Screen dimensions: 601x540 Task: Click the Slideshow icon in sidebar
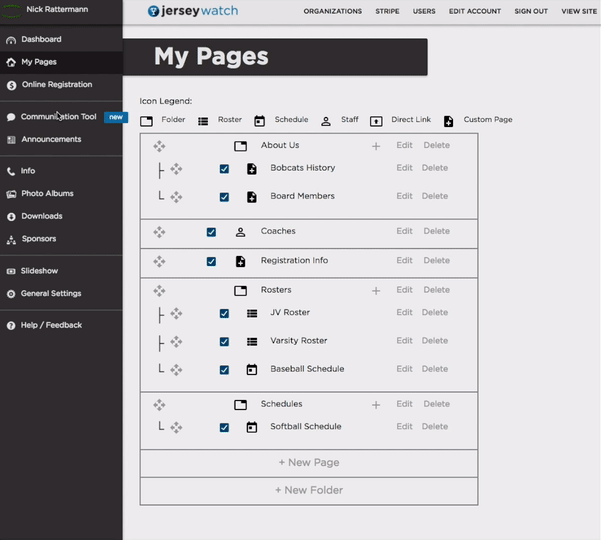(11, 271)
